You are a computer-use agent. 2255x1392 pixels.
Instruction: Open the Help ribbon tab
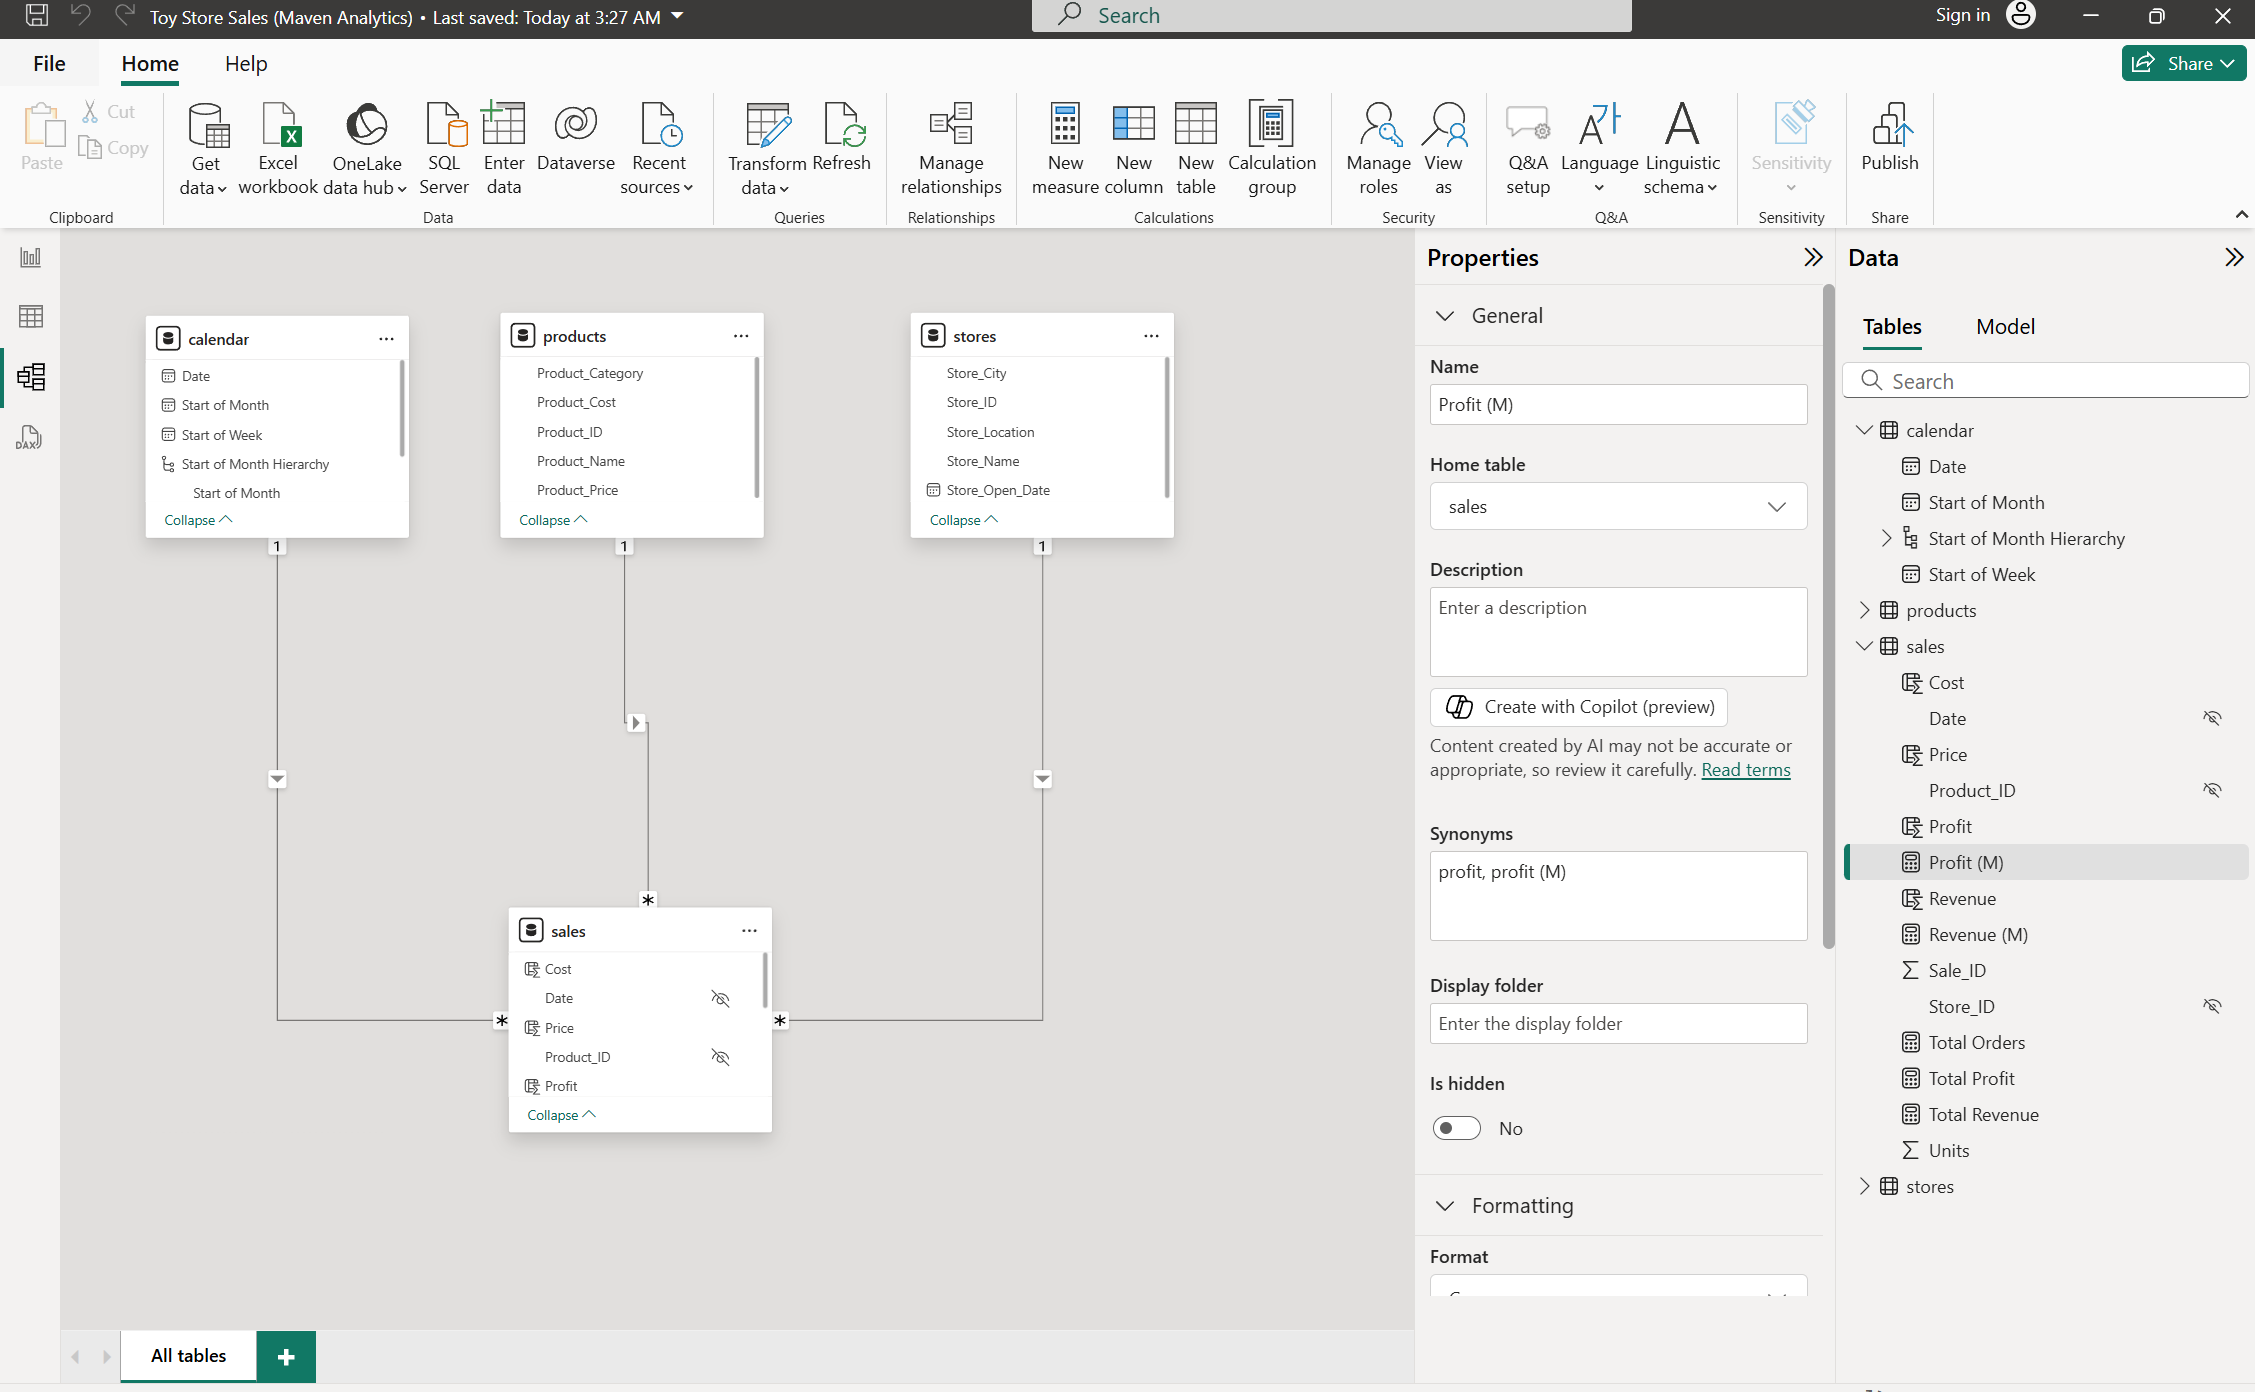[246, 64]
